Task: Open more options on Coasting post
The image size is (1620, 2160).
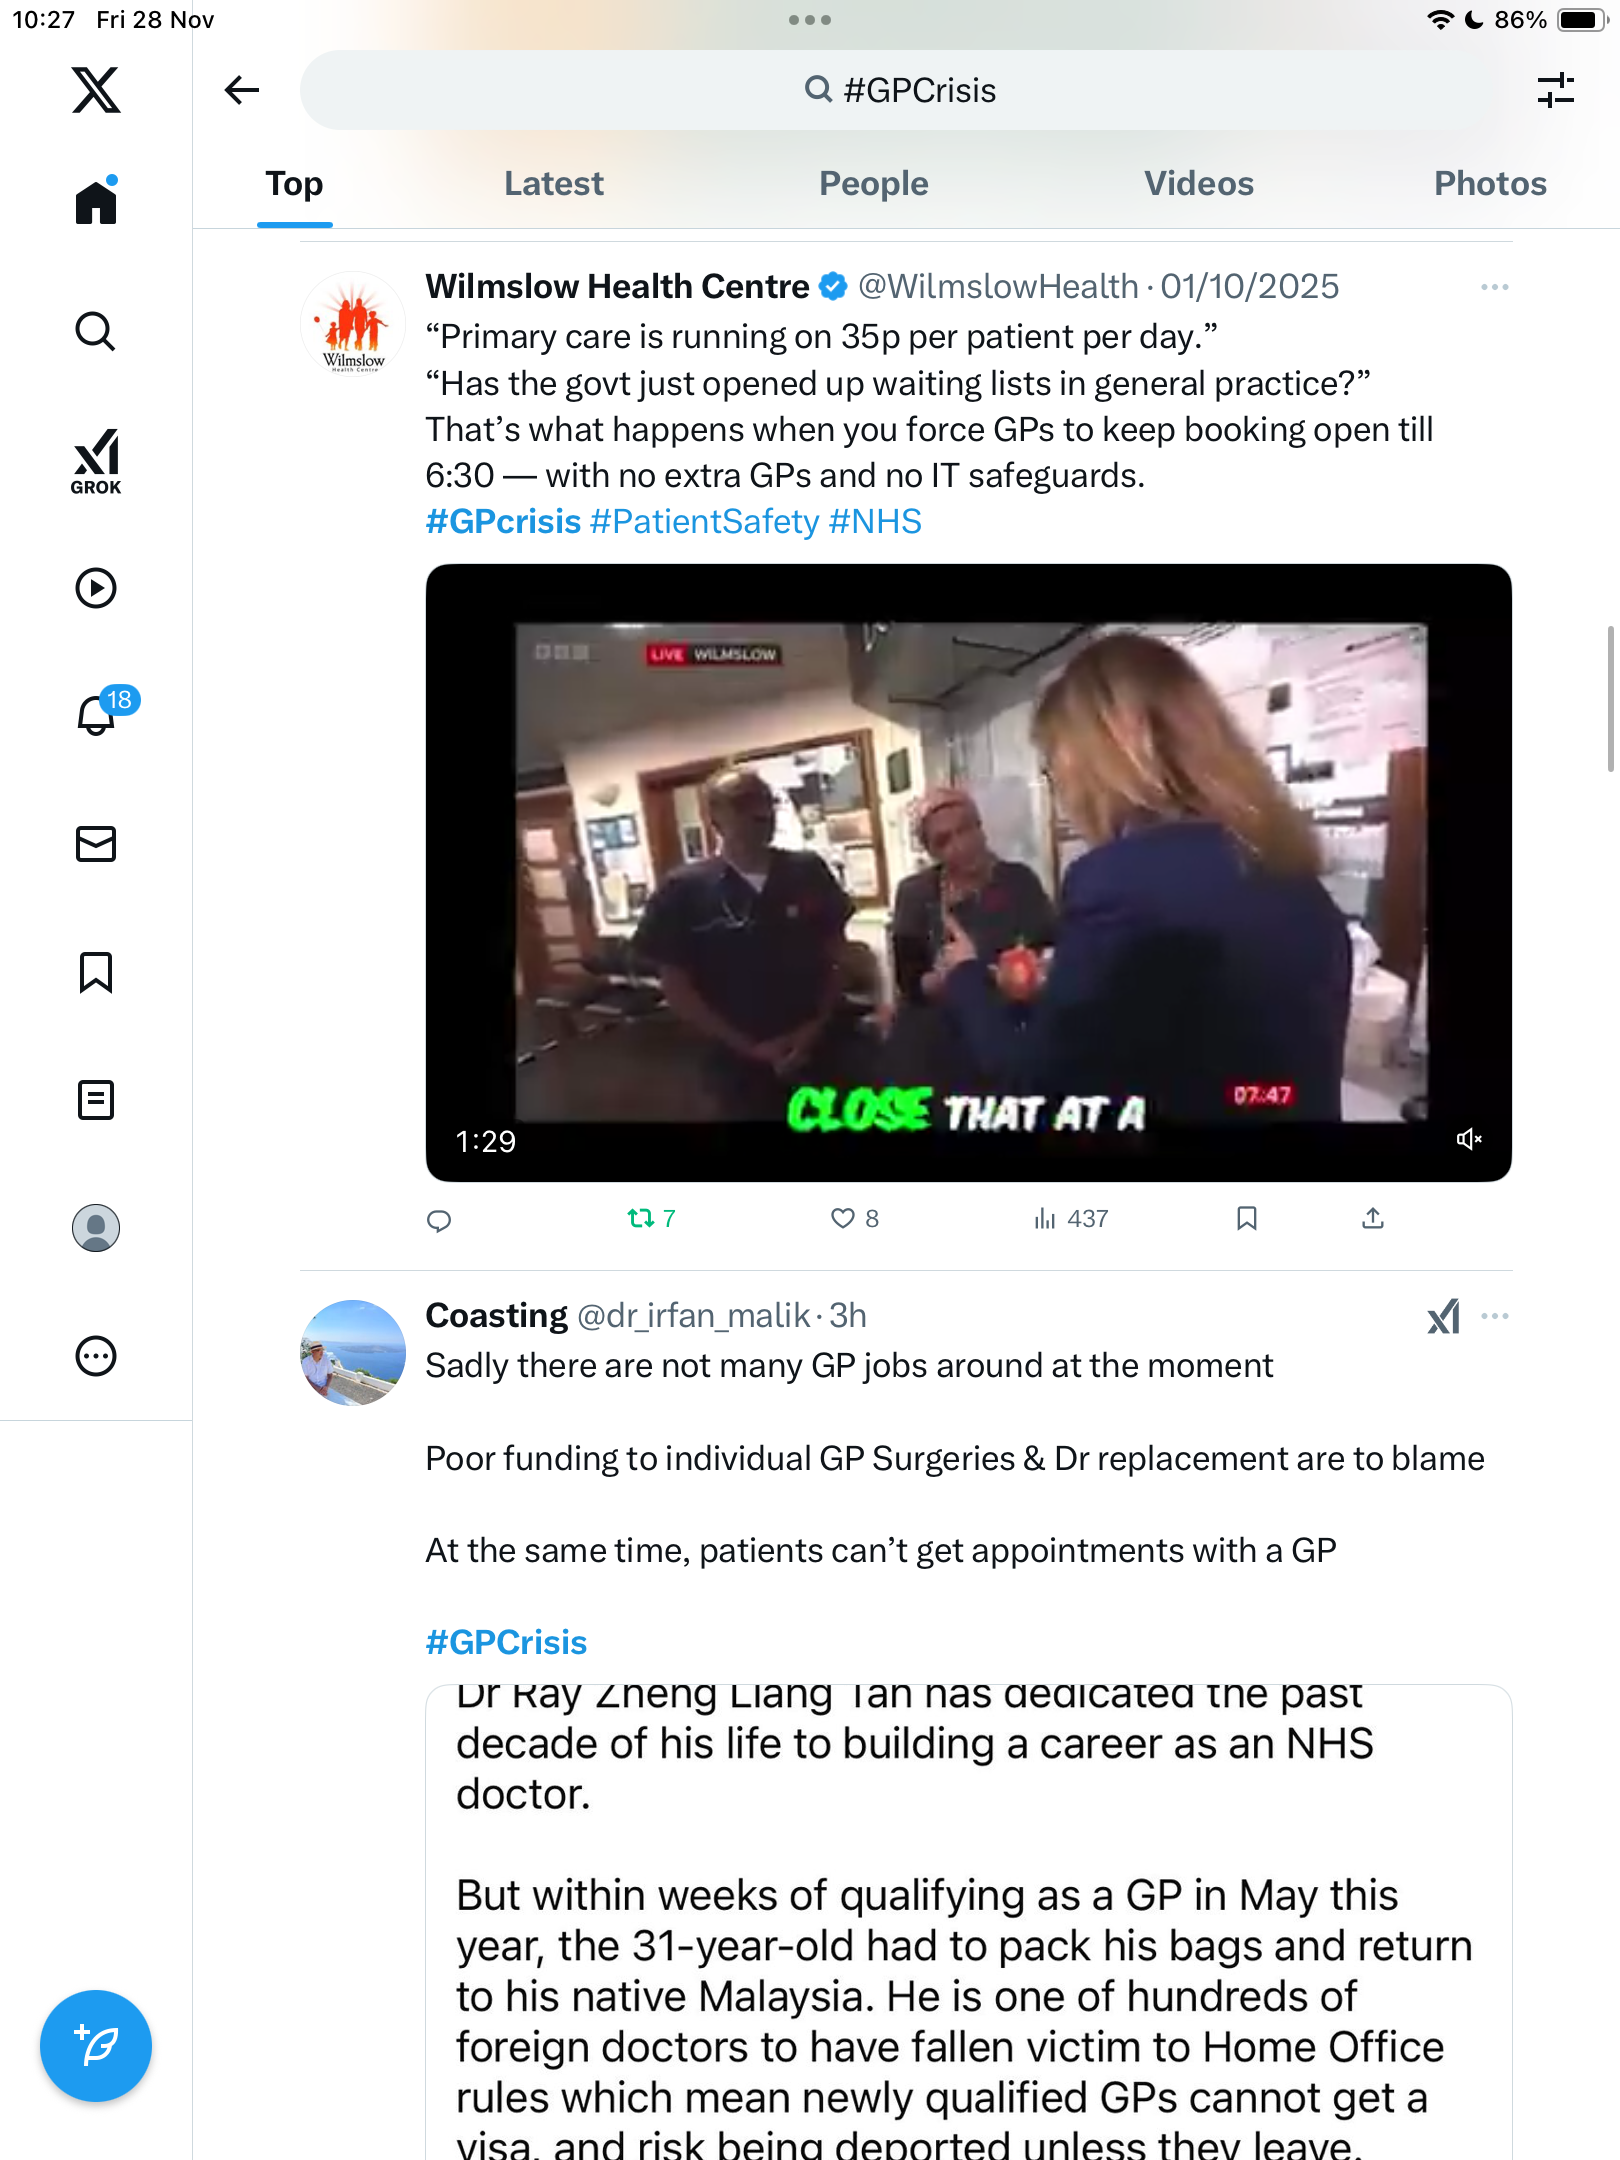Action: click(1494, 1316)
